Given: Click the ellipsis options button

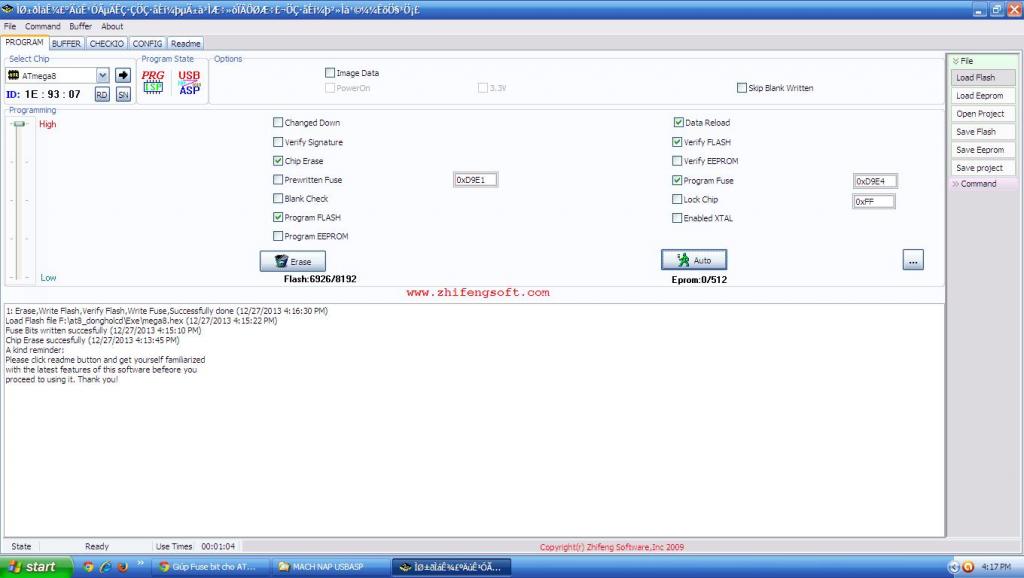Looking at the screenshot, I should (913, 260).
